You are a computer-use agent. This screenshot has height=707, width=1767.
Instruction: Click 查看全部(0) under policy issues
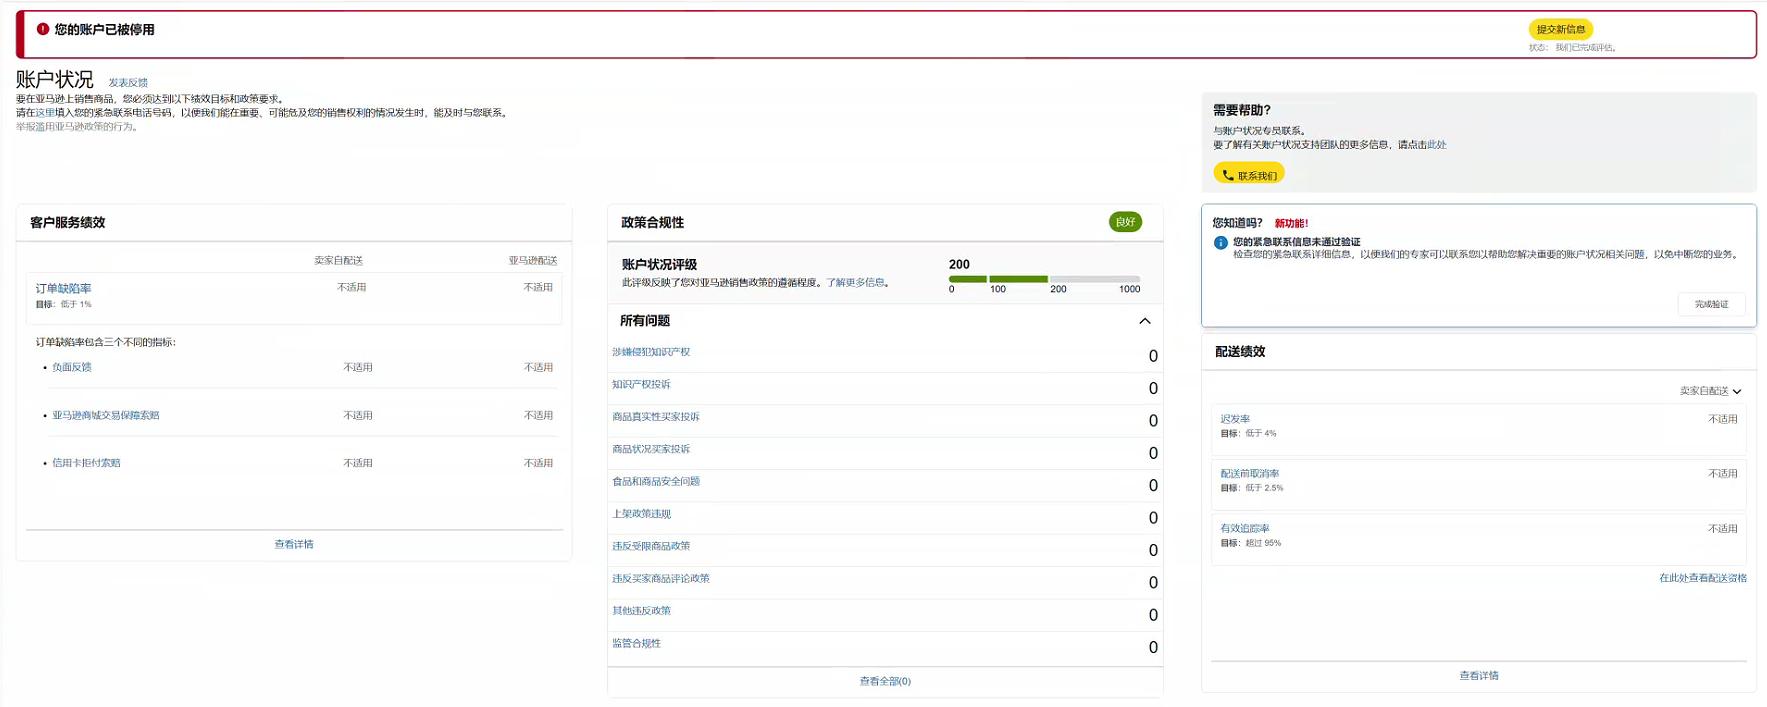[885, 681]
